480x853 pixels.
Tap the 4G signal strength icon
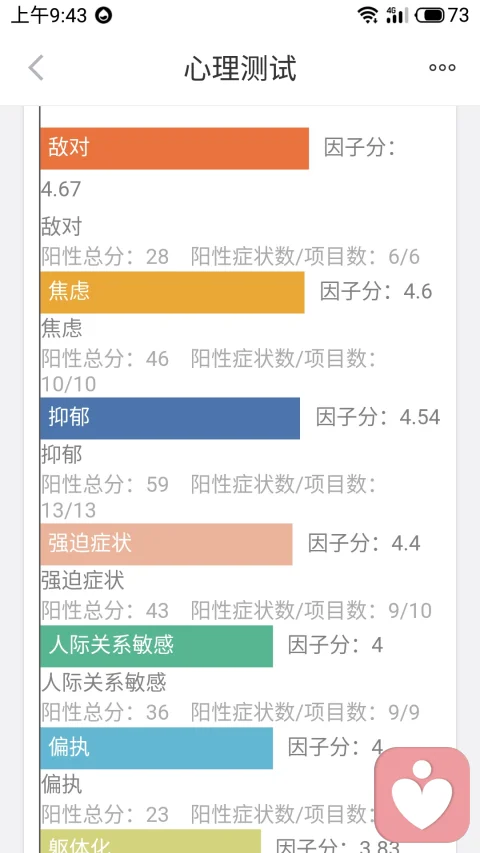pyautogui.click(x=397, y=15)
